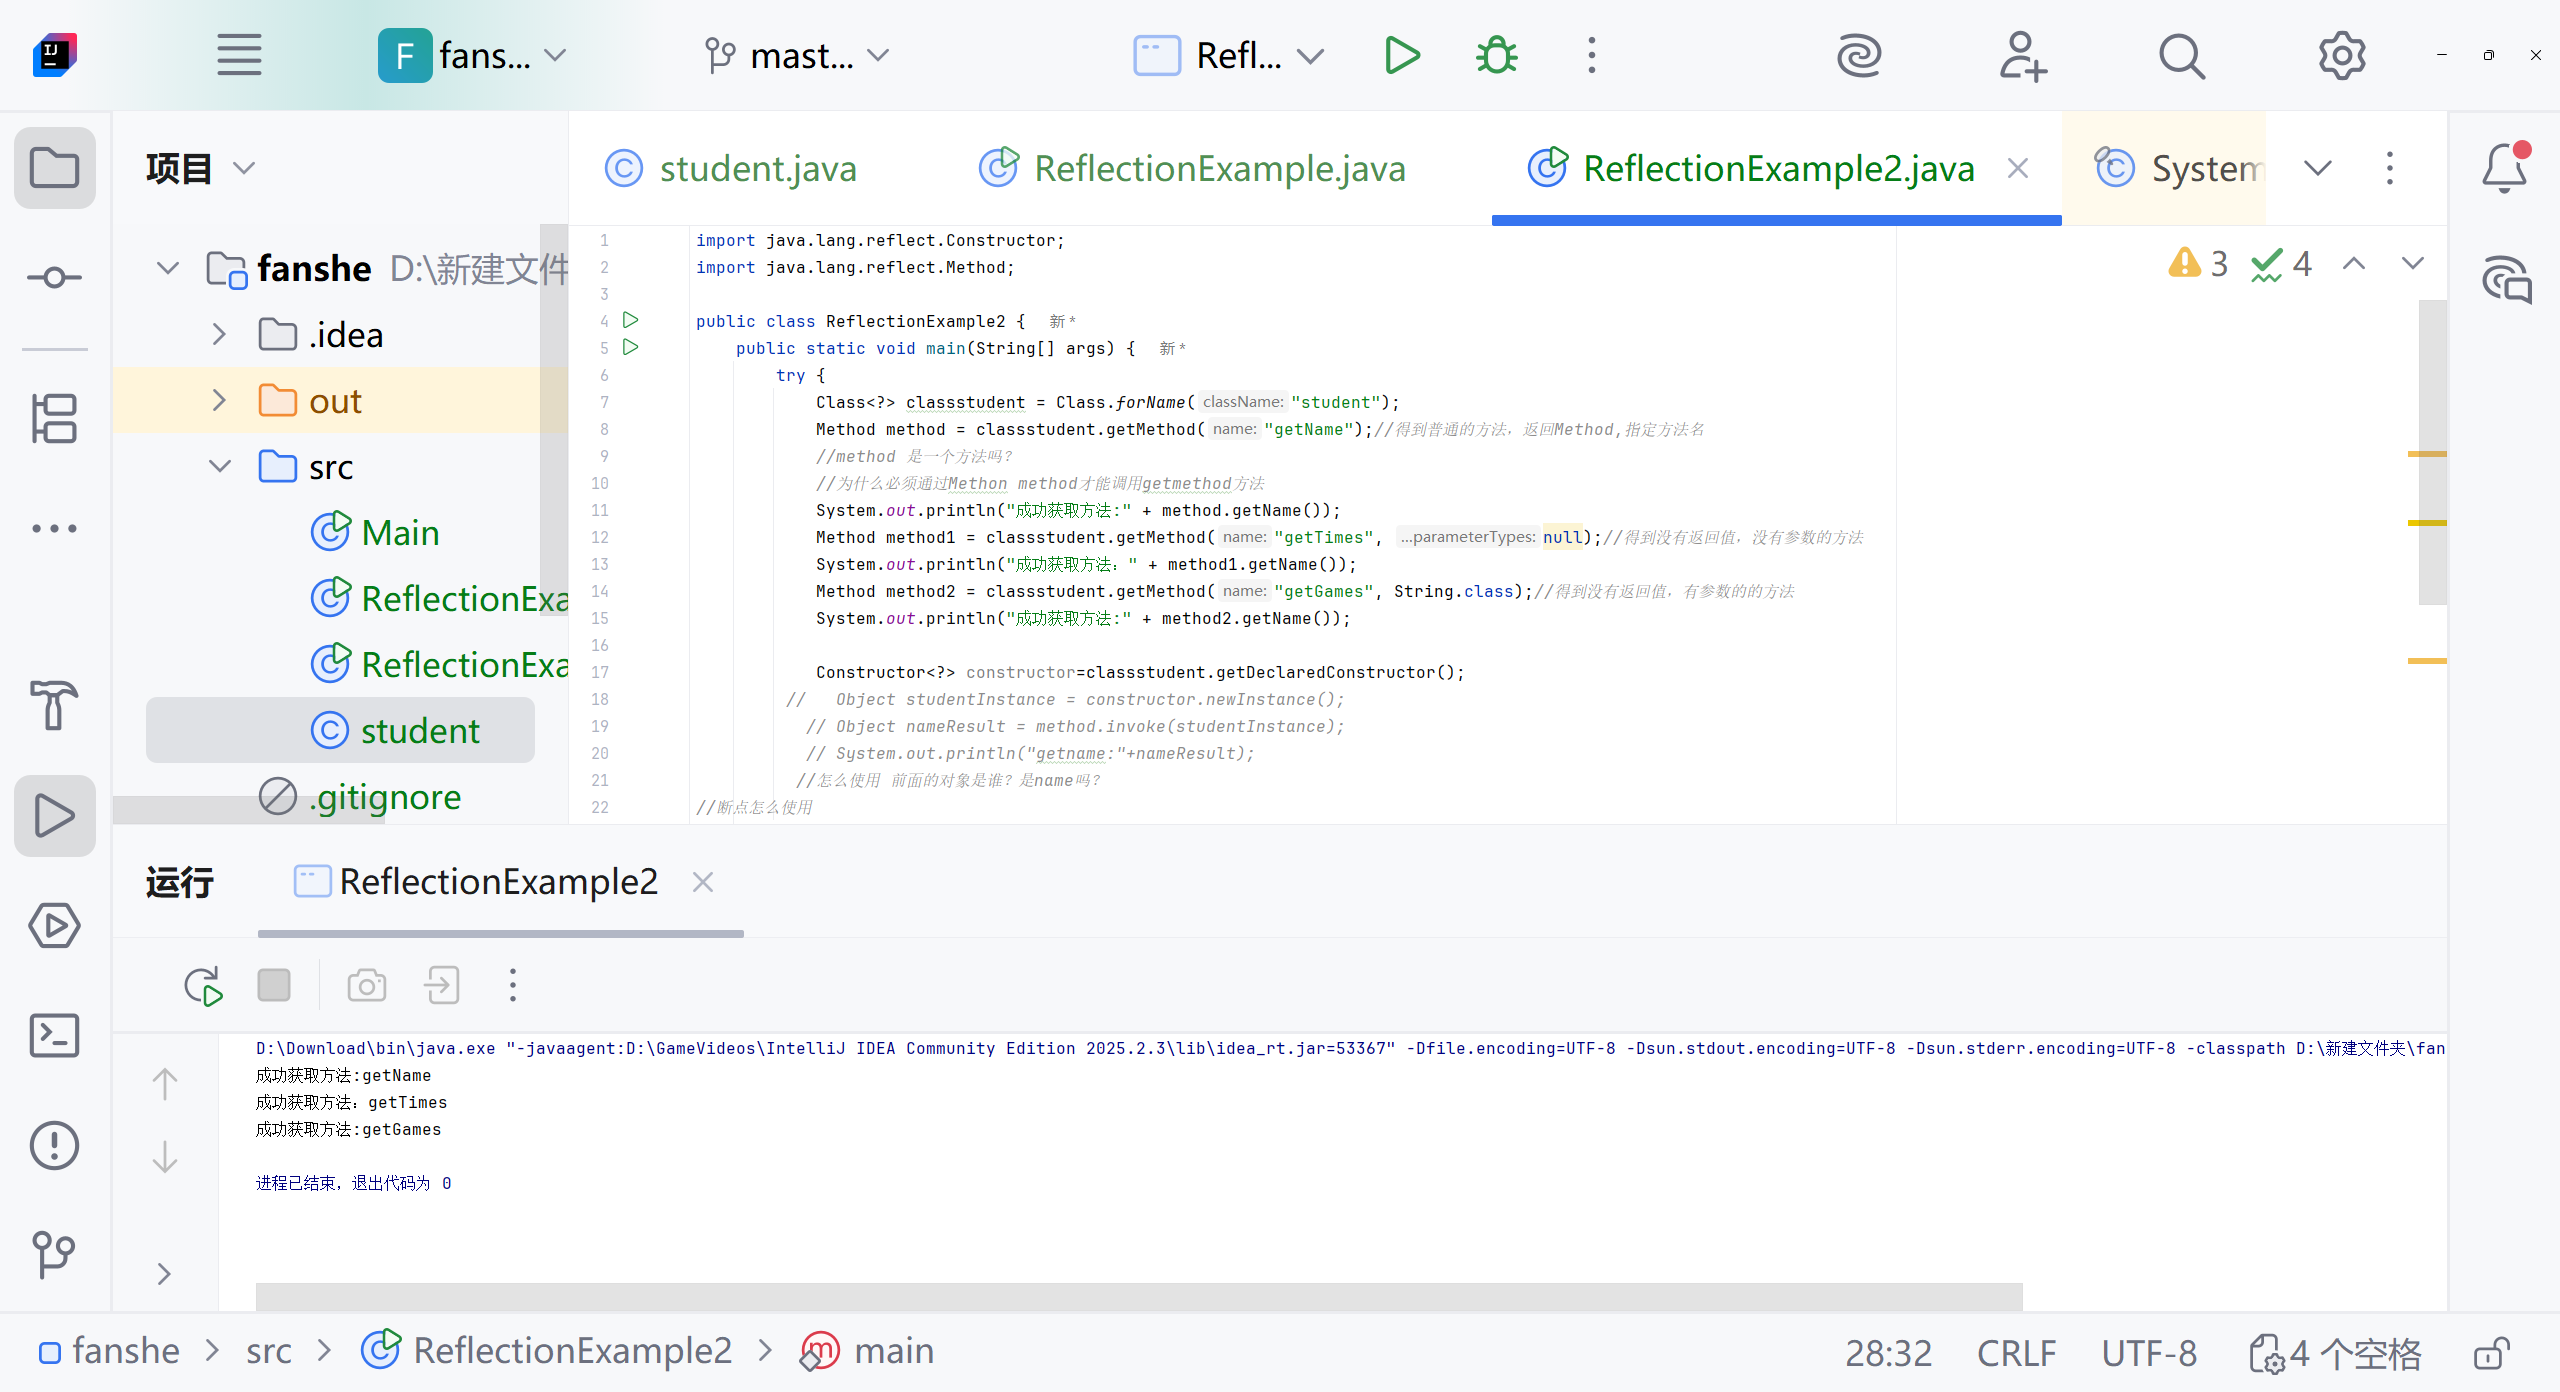Click the UTF-8 encoding in the status bar

click(2149, 1353)
